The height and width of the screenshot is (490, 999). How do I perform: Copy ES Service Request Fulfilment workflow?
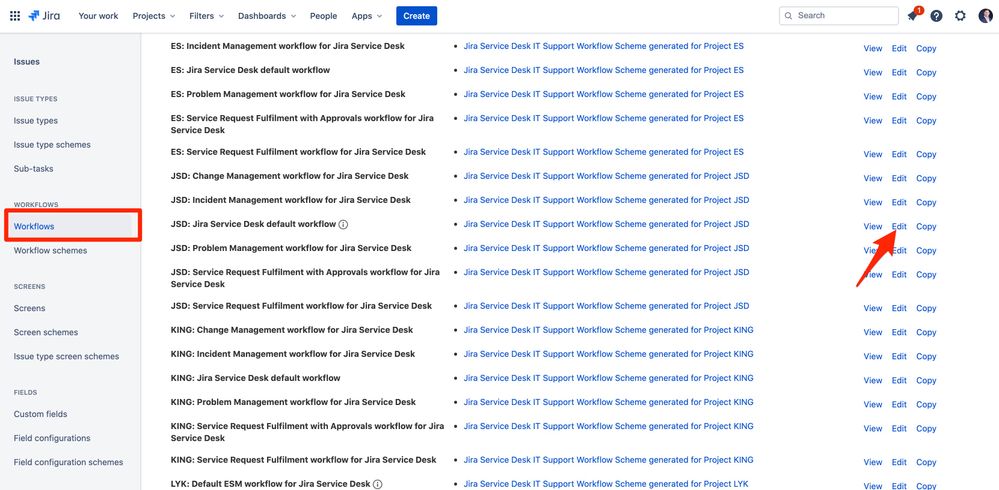pyautogui.click(x=926, y=154)
